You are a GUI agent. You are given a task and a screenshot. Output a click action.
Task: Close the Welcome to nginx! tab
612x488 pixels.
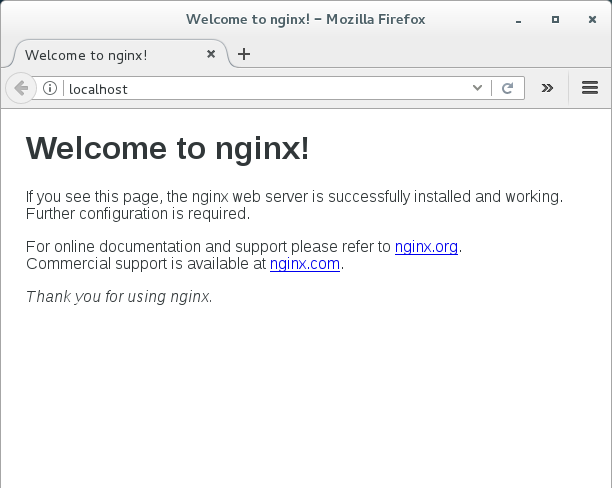point(211,54)
